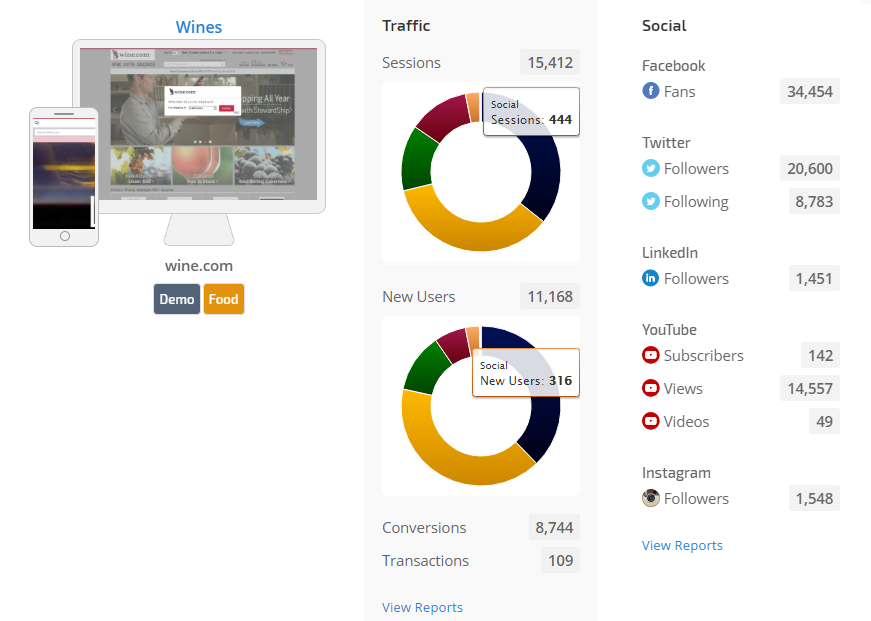The image size is (871, 621).
Task: Open View Reports under Traffic
Action: [422, 607]
